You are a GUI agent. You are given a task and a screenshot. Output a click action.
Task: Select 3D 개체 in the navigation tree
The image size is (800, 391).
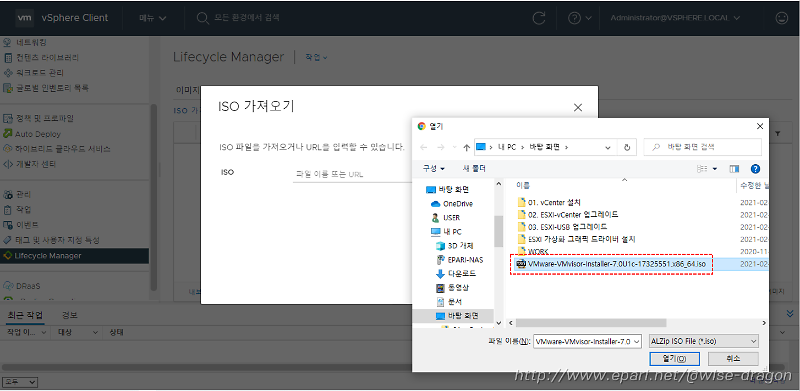tap(455, 246)
